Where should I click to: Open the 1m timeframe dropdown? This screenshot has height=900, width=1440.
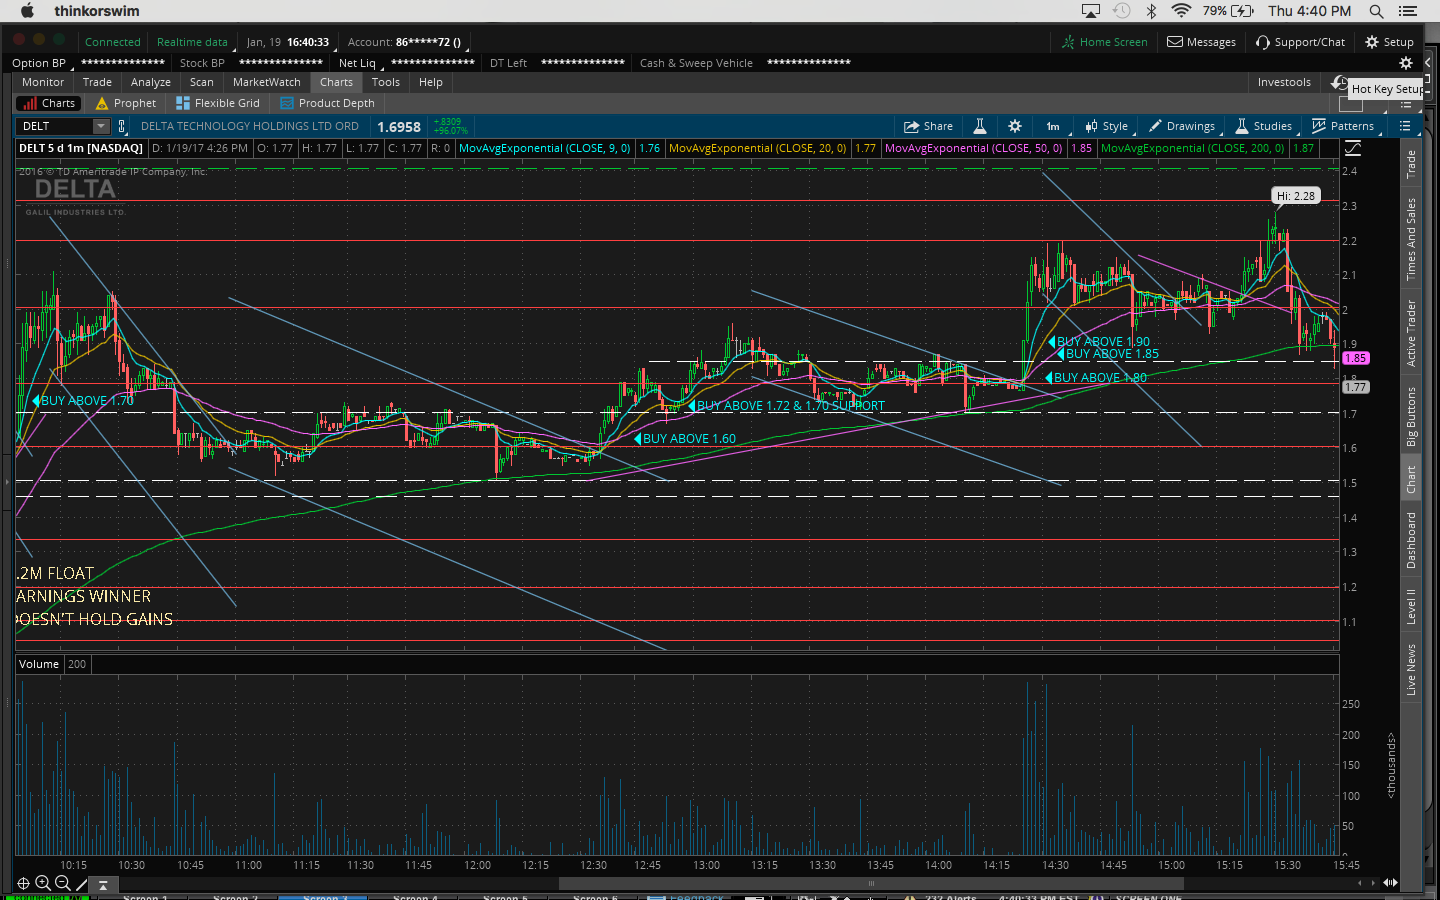point(1053,126)
